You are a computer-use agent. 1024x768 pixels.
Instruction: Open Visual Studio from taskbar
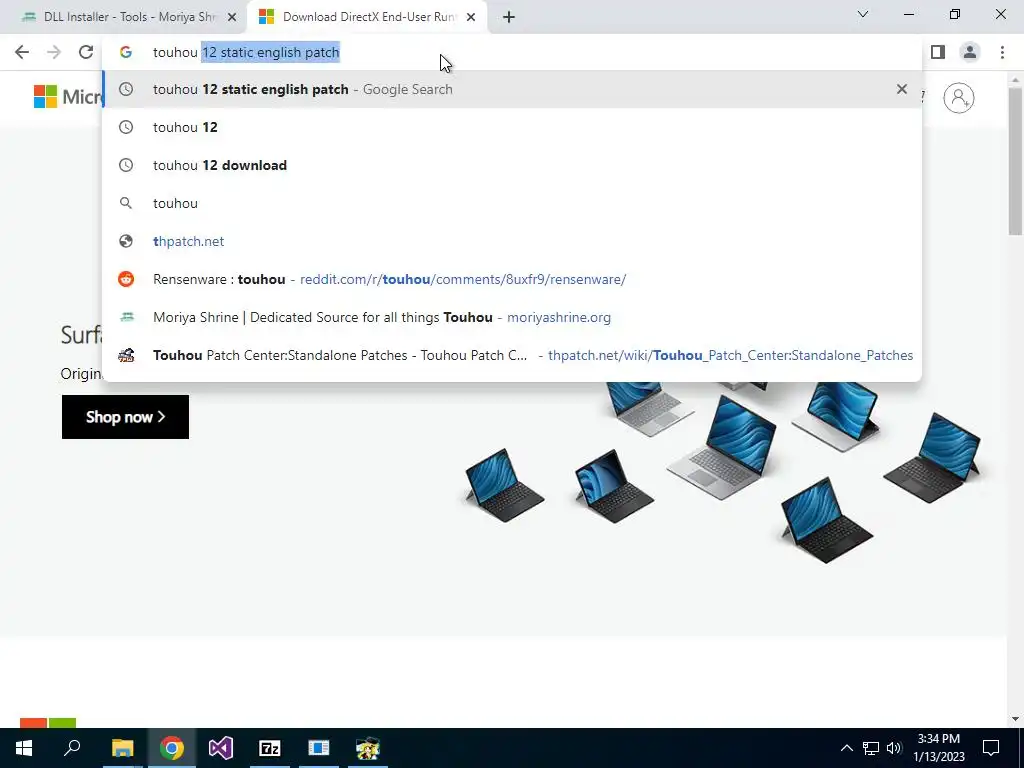[x=221, y=748]
